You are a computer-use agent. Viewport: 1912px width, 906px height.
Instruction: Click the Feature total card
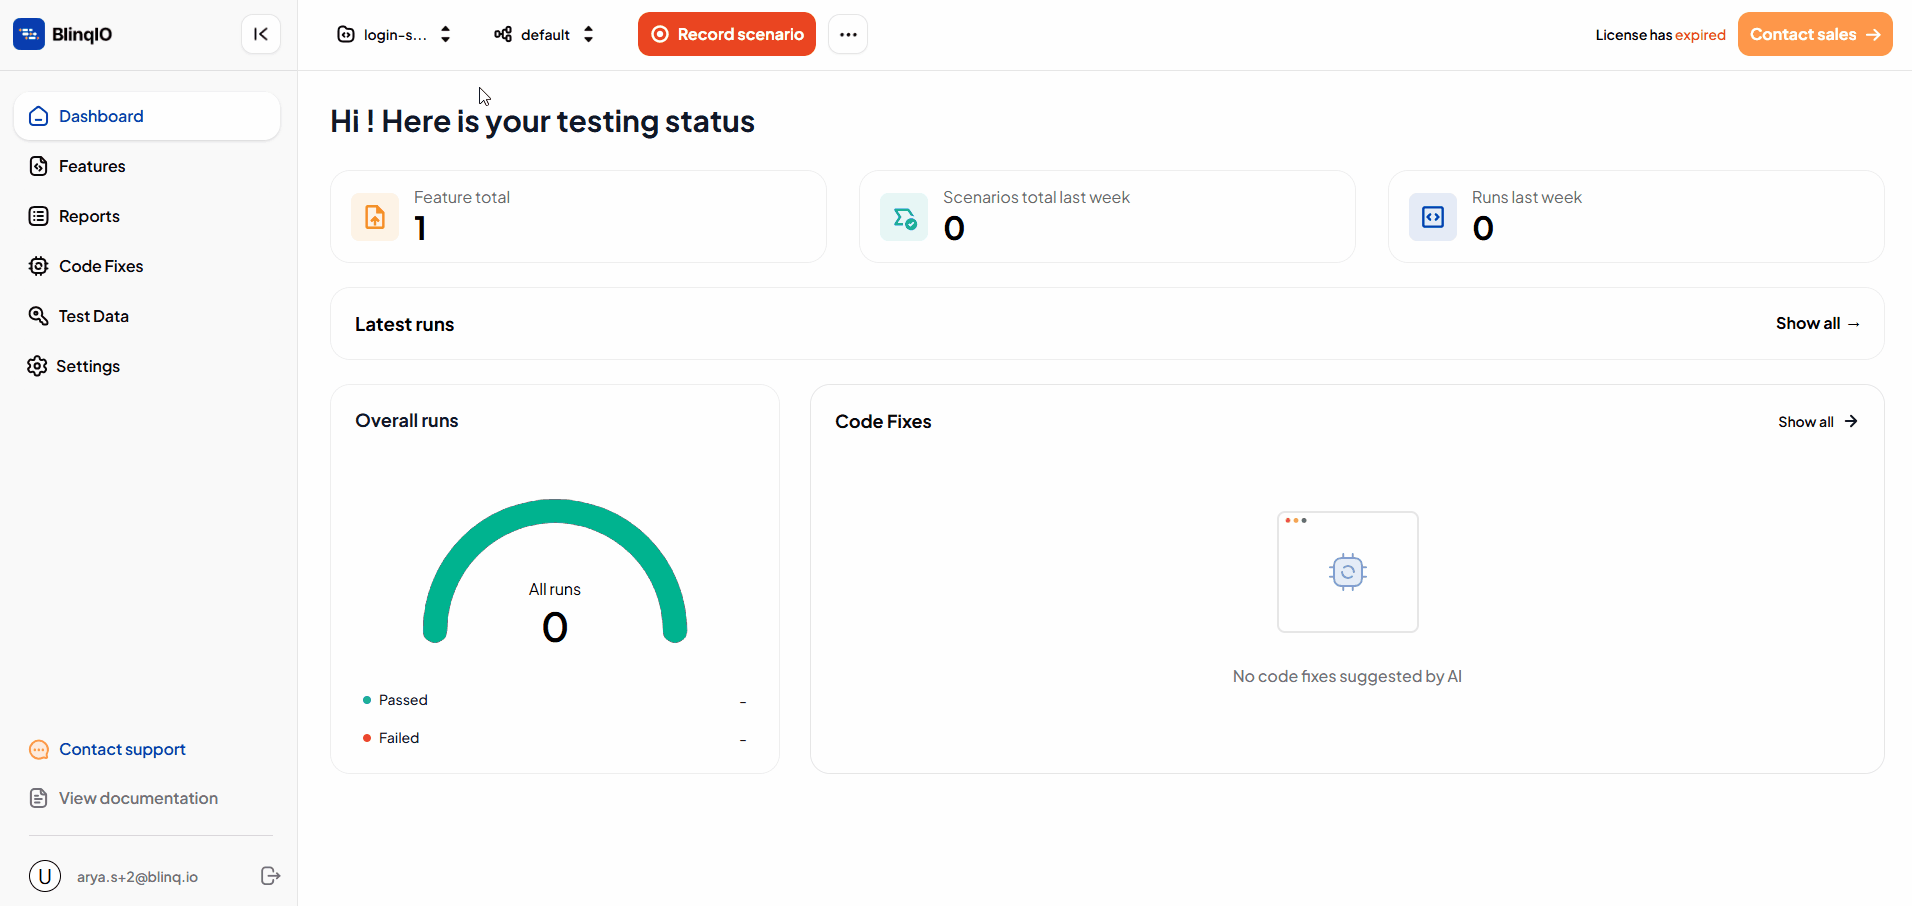click(578, 217)
